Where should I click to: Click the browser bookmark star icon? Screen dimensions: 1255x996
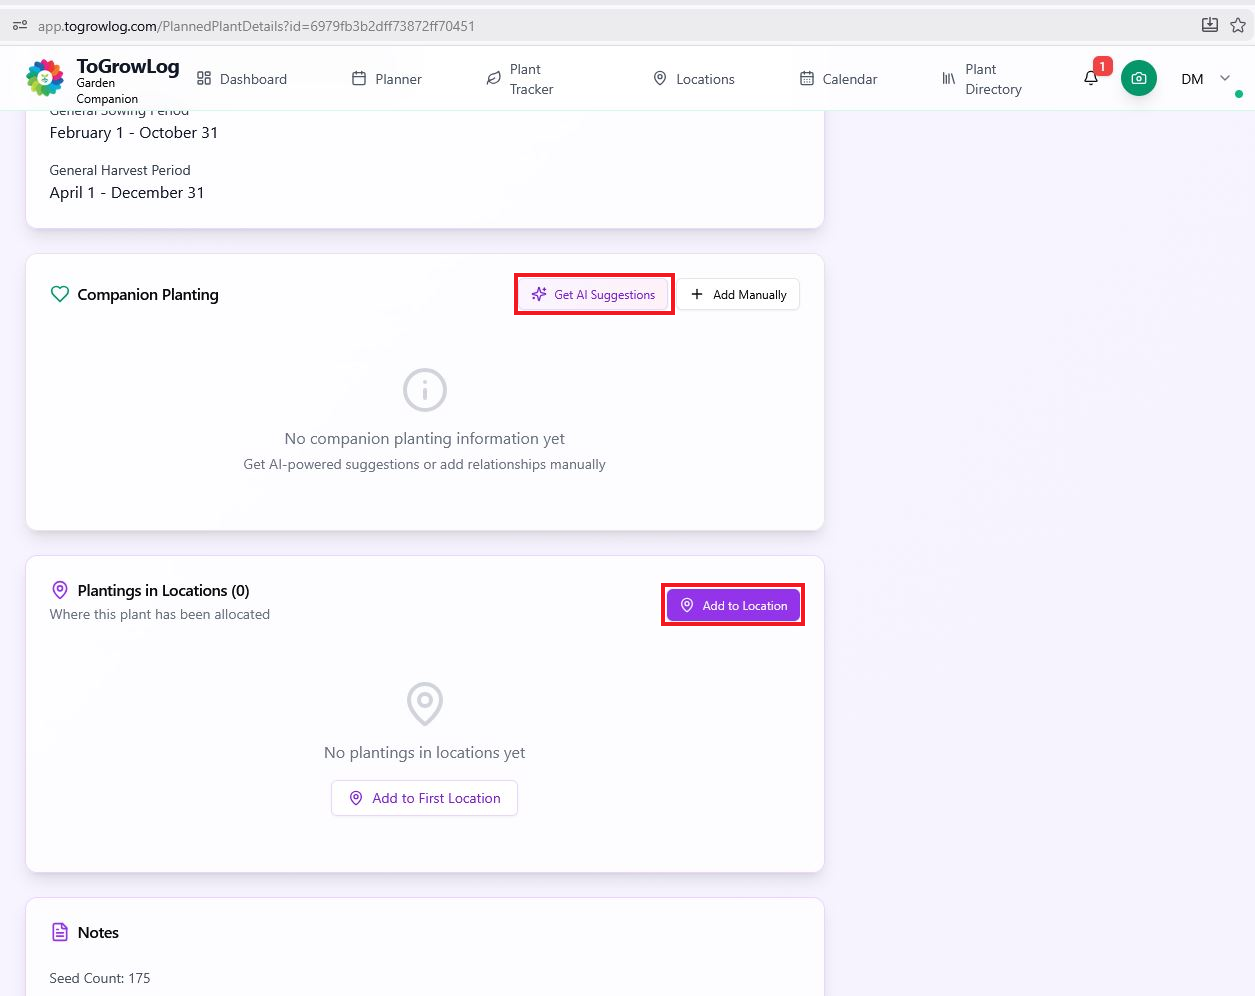point(1238,26)
